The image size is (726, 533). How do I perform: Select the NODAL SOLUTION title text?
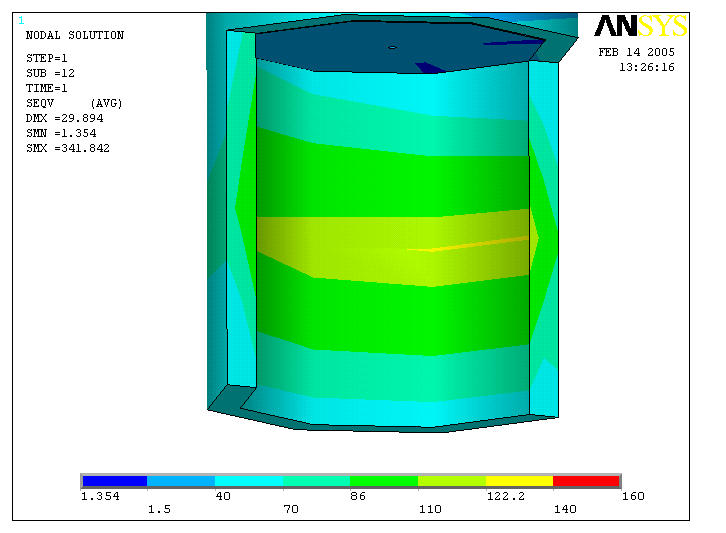[x=75, y=35]
